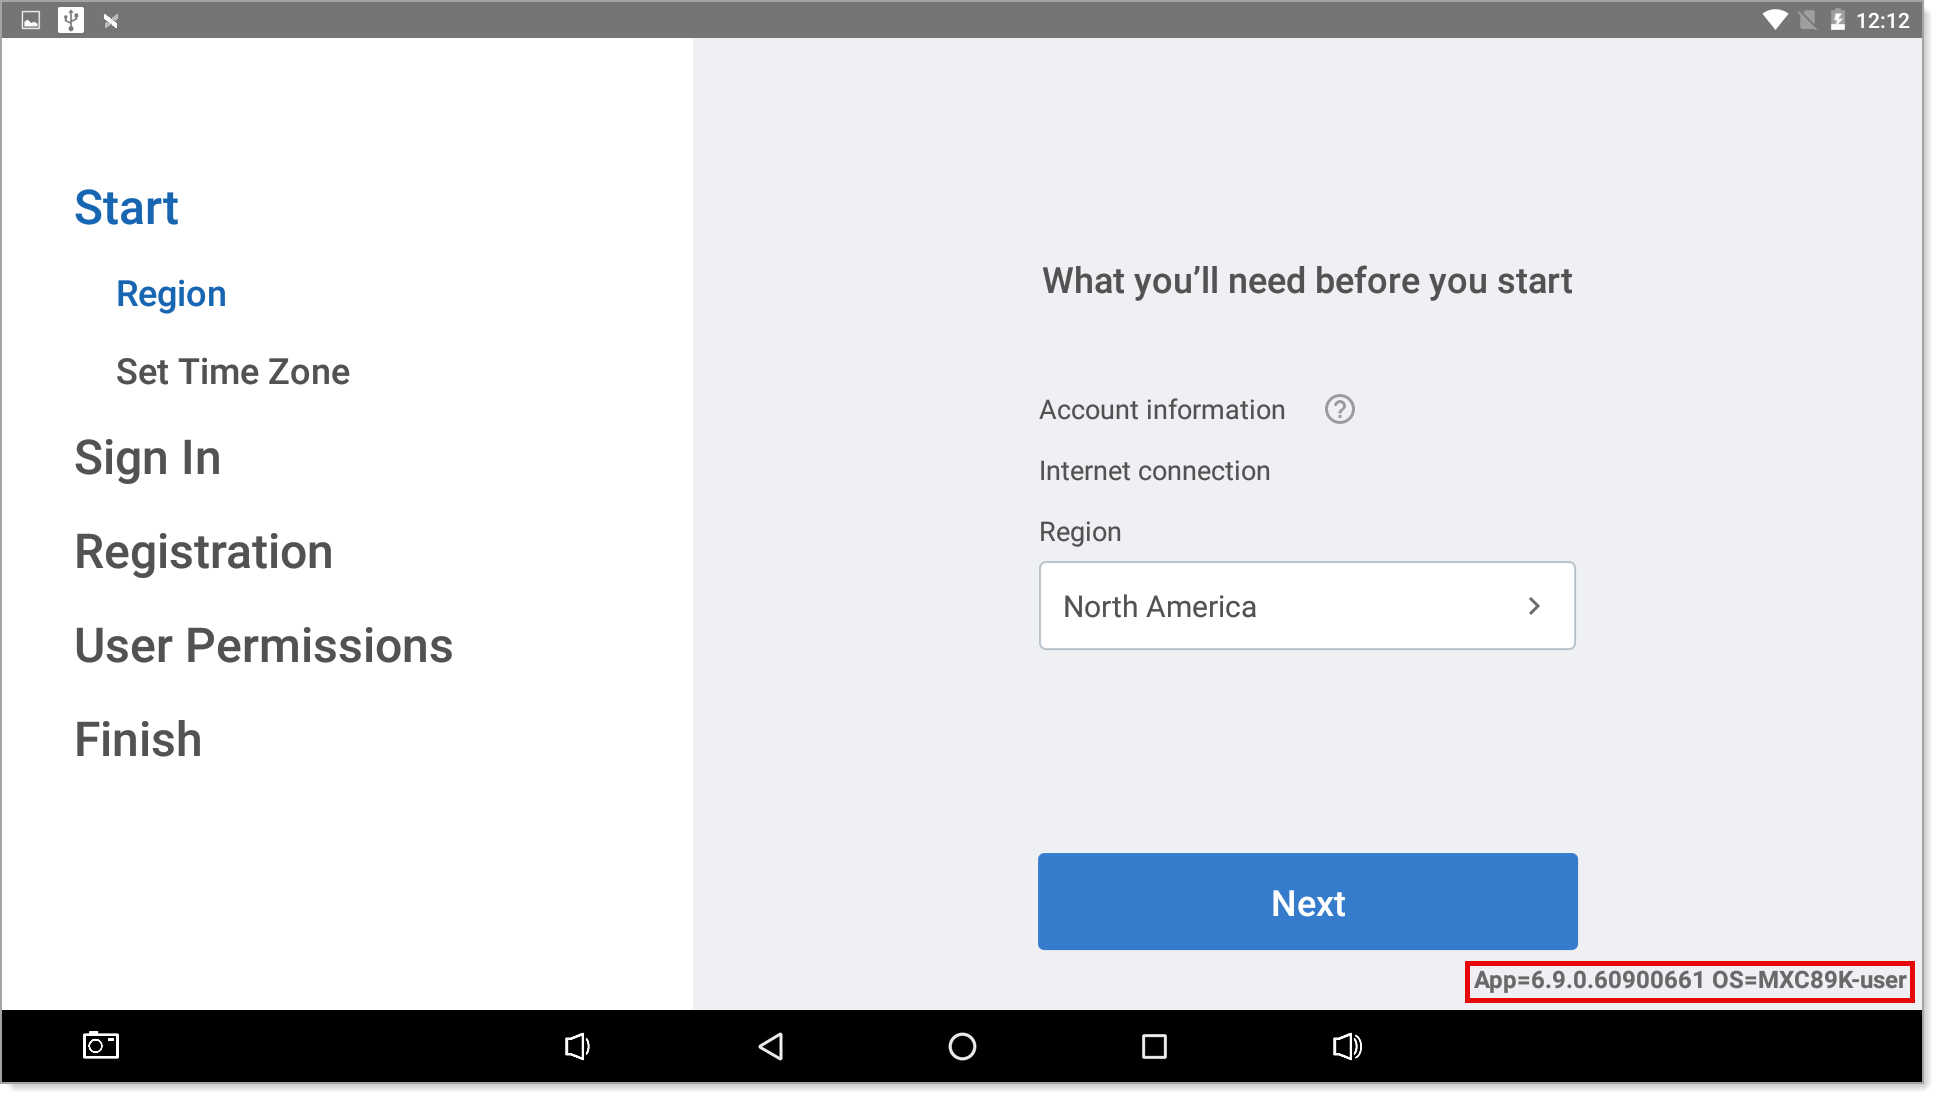Click the Next button to proceed
Image resolution: width=1939 pixels, height=1099 pixels.
[1308, 902]
